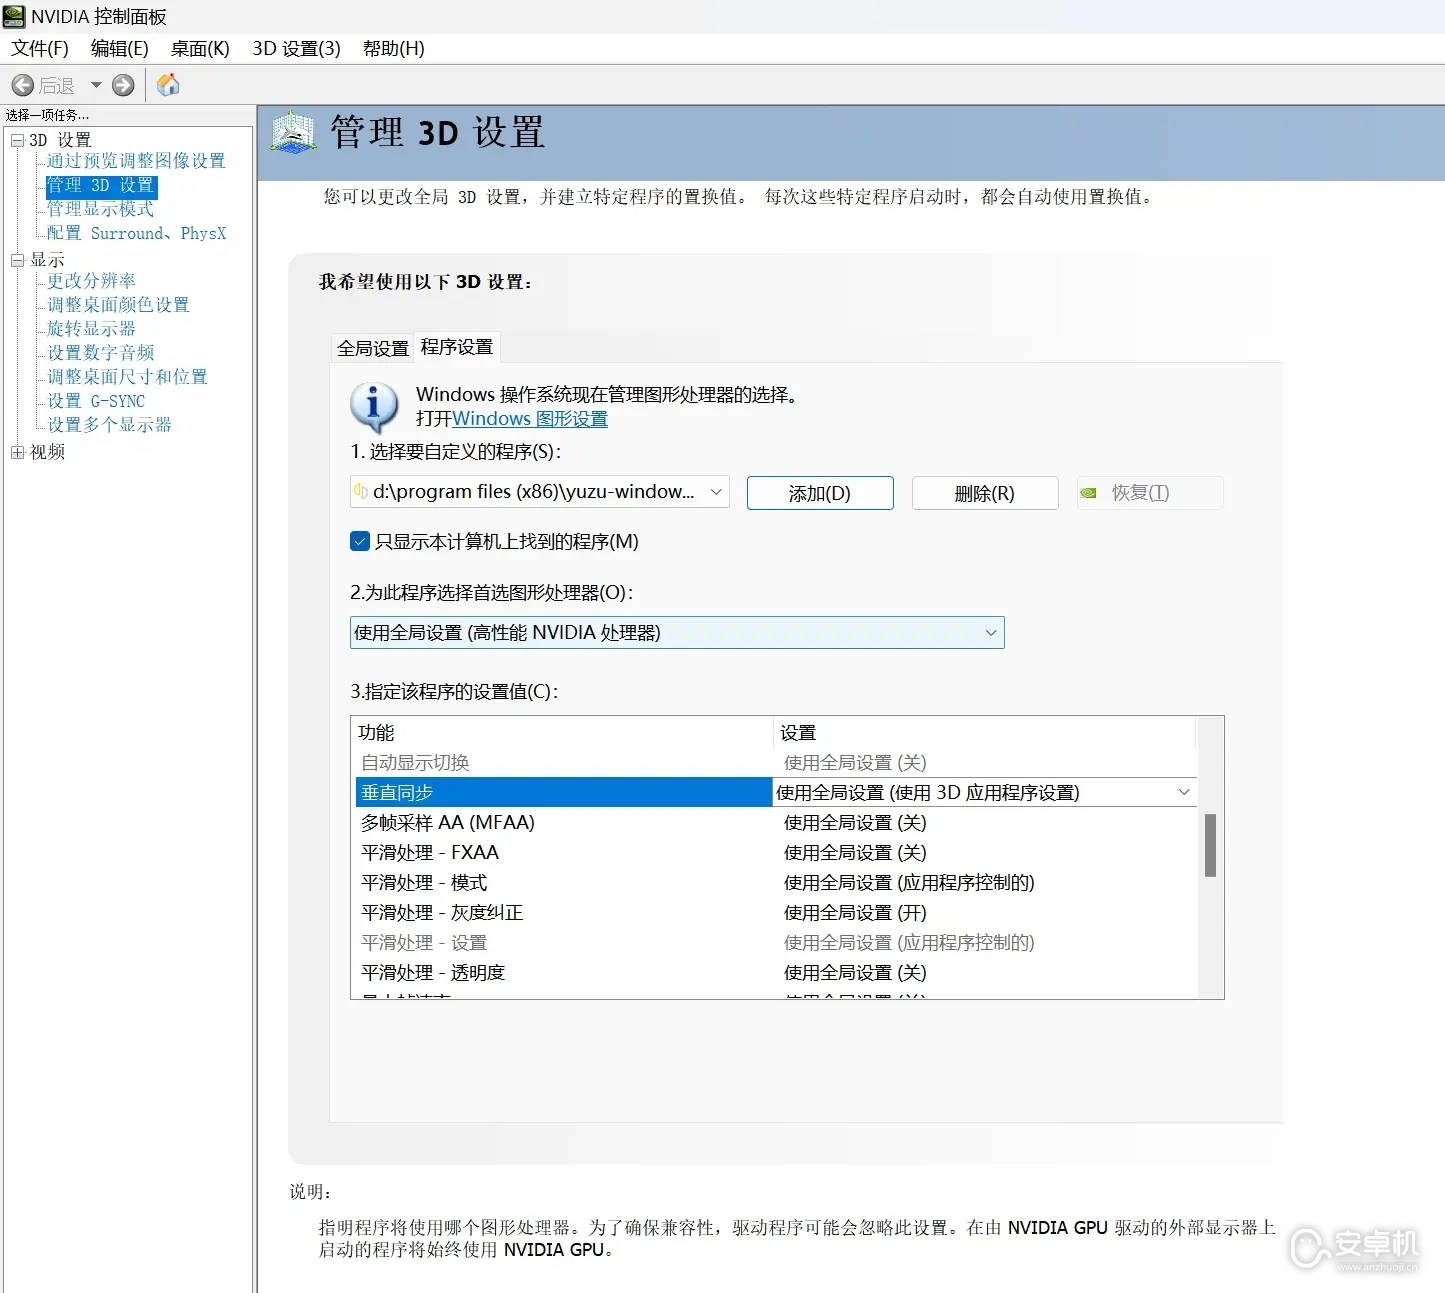Open the 编辑(E) menu
The image size is (1445, 1293).
[x=120, y=48]
